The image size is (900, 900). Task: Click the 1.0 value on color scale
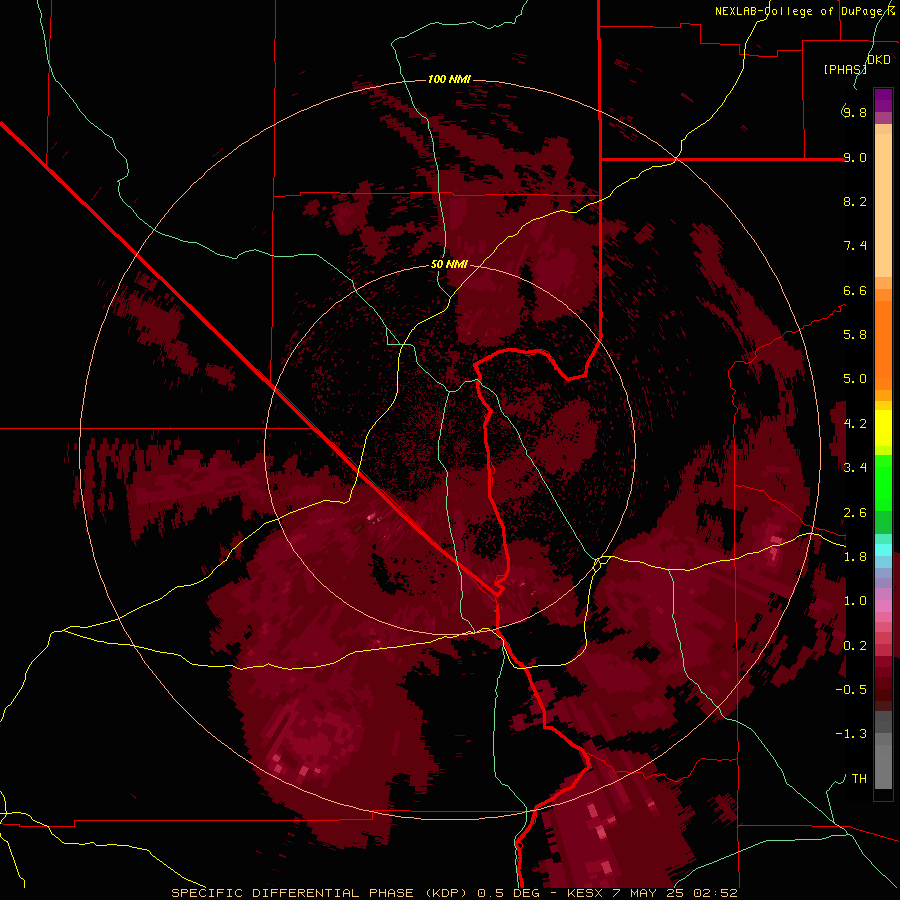(855, 601)
